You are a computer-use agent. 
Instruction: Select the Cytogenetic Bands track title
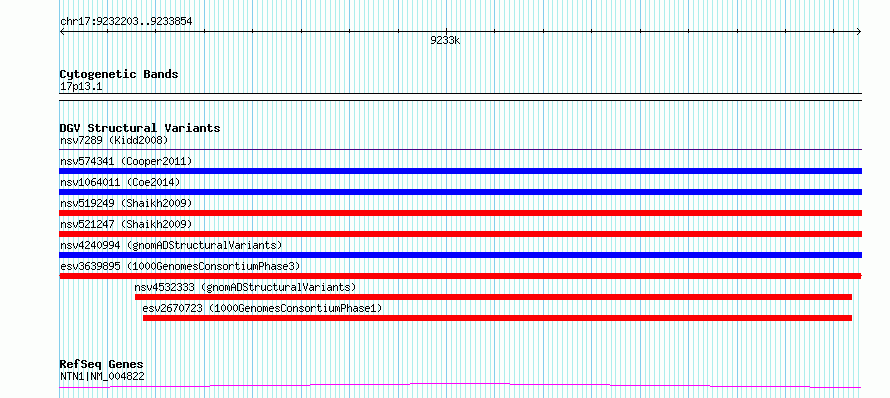coord(119,74)
